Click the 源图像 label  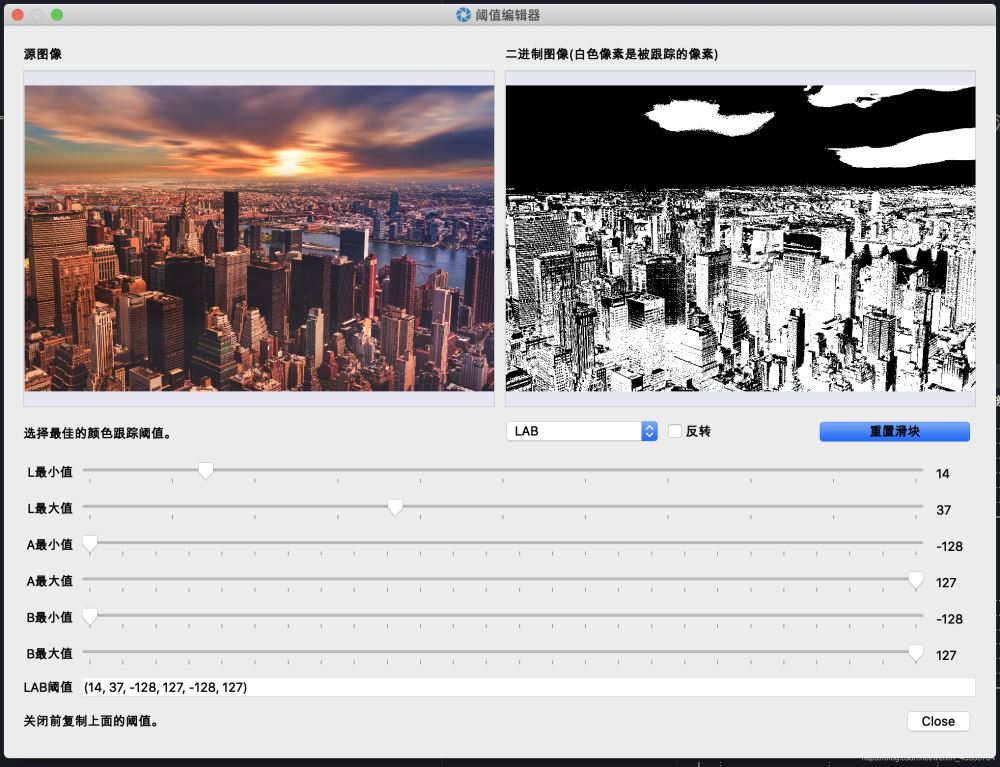click(43, 54)
